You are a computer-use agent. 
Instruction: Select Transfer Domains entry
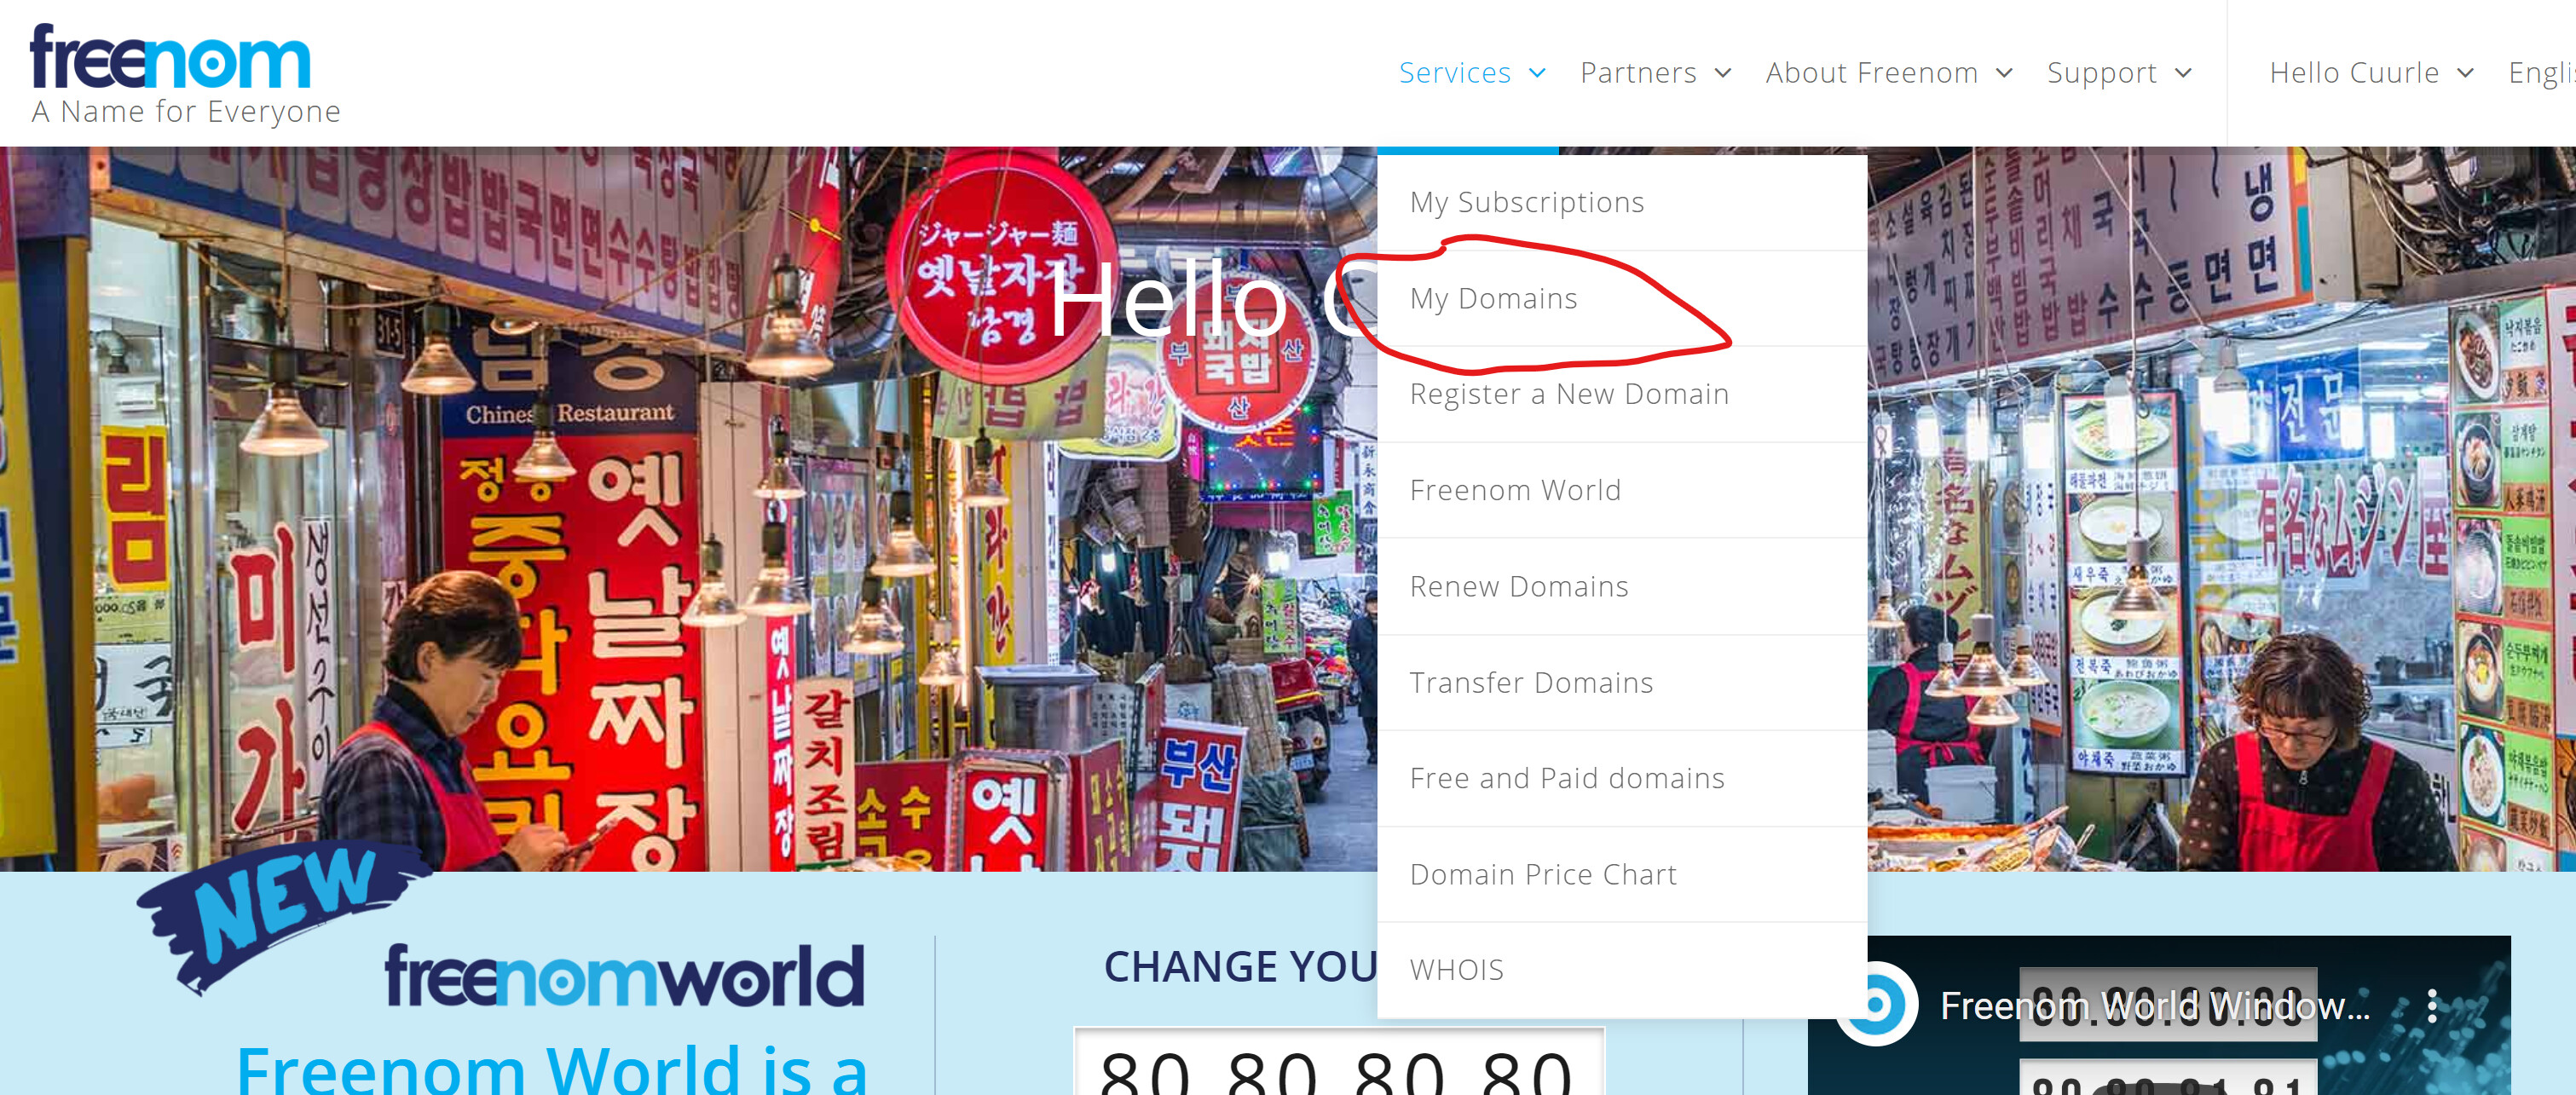point(1621,683)
